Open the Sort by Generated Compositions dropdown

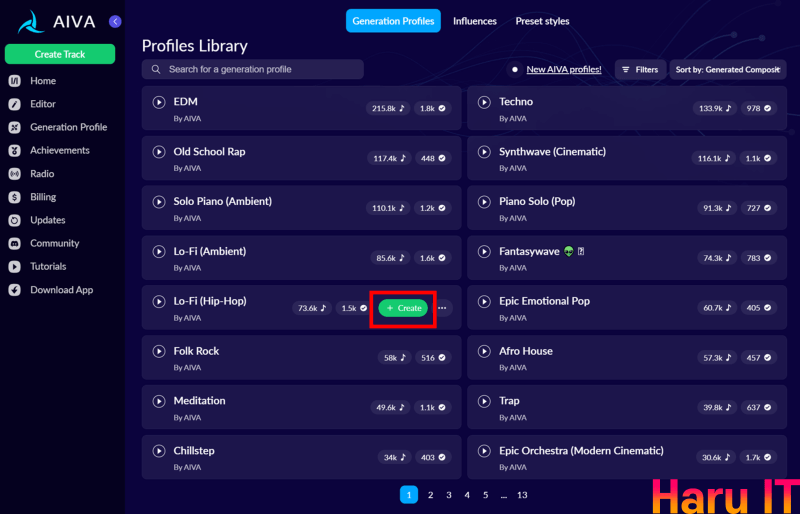(x=728, y=69)
